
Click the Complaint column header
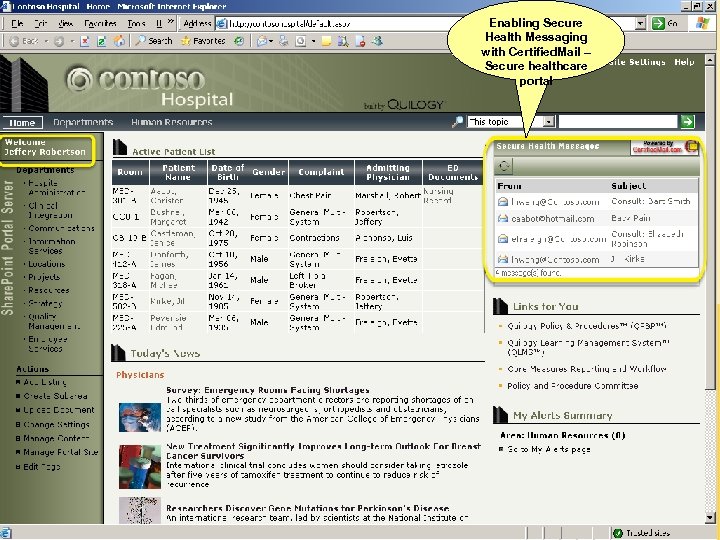point(321,172)
